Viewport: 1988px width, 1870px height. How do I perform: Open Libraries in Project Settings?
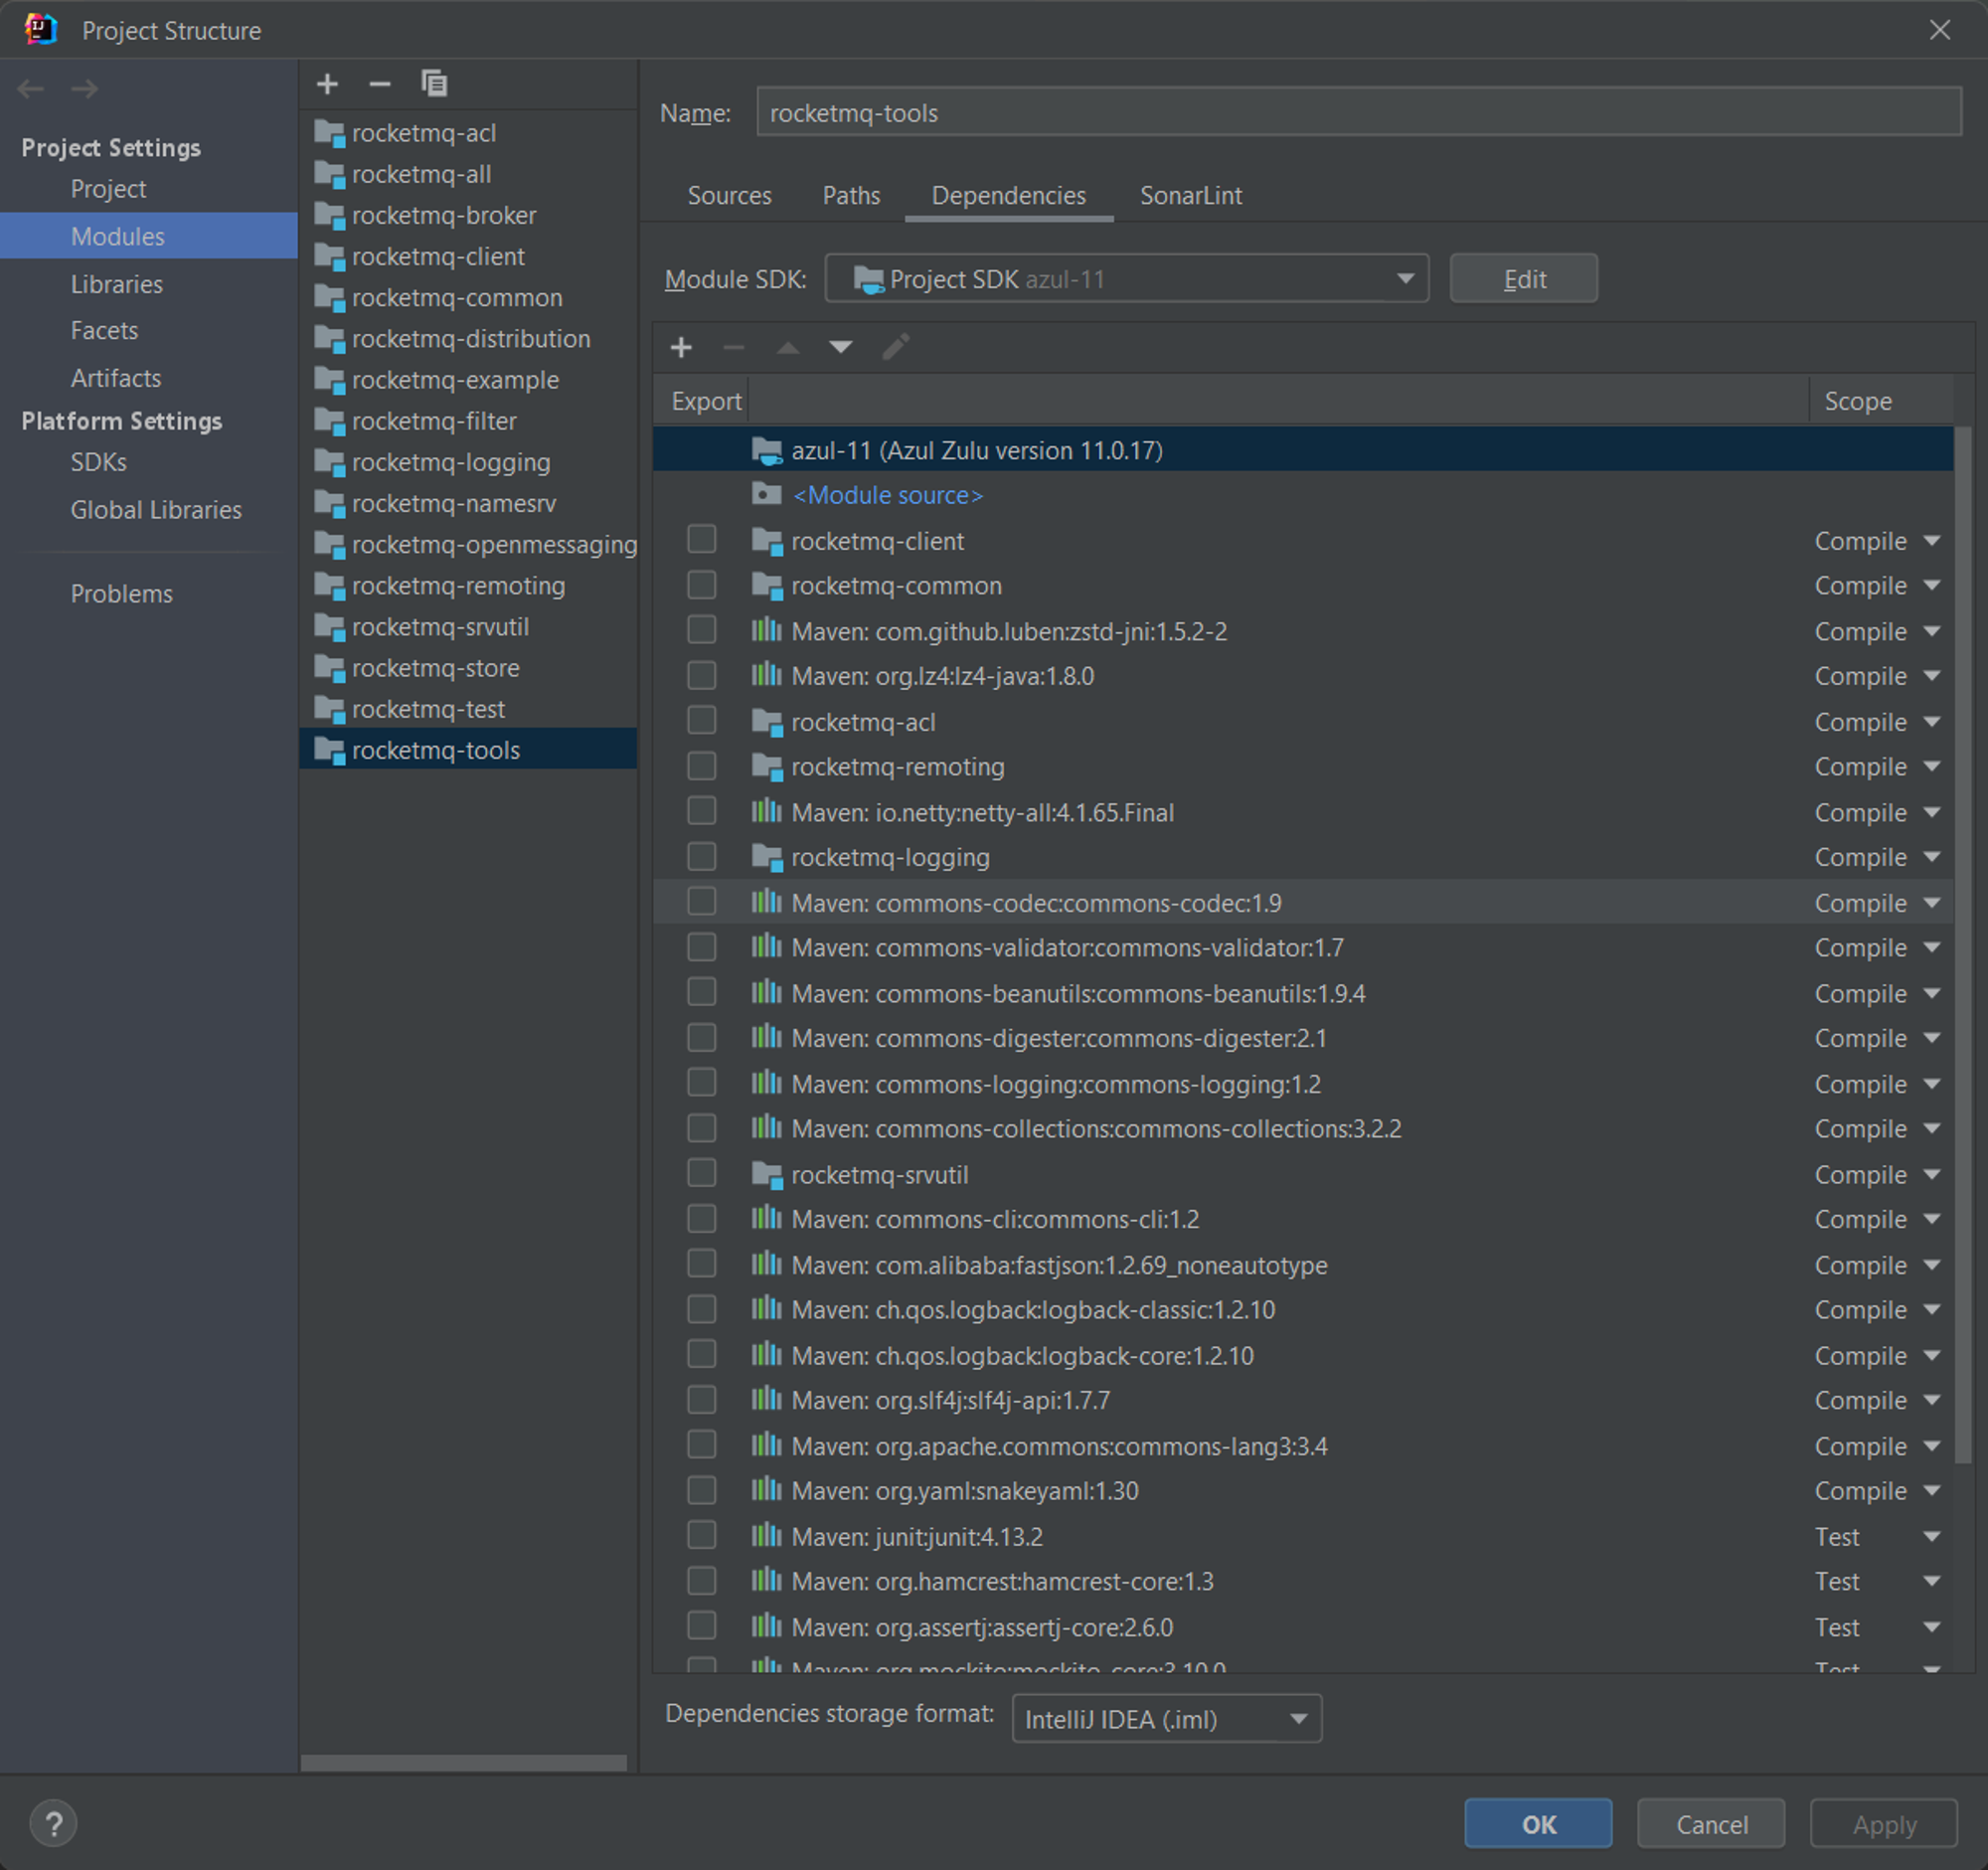point(116,284)
